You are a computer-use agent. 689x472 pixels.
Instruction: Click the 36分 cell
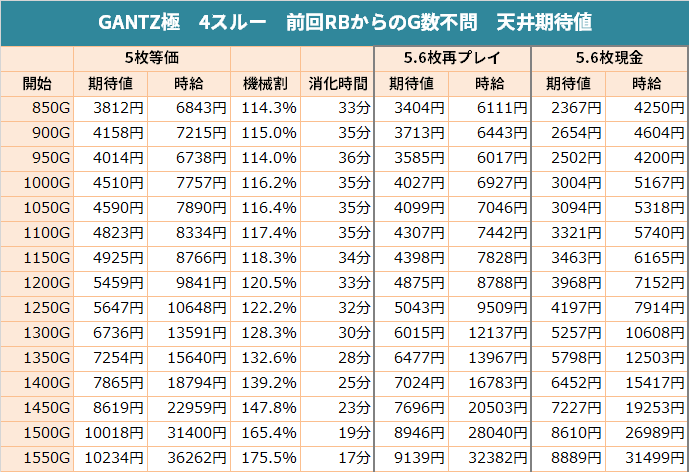coord(337,158)
